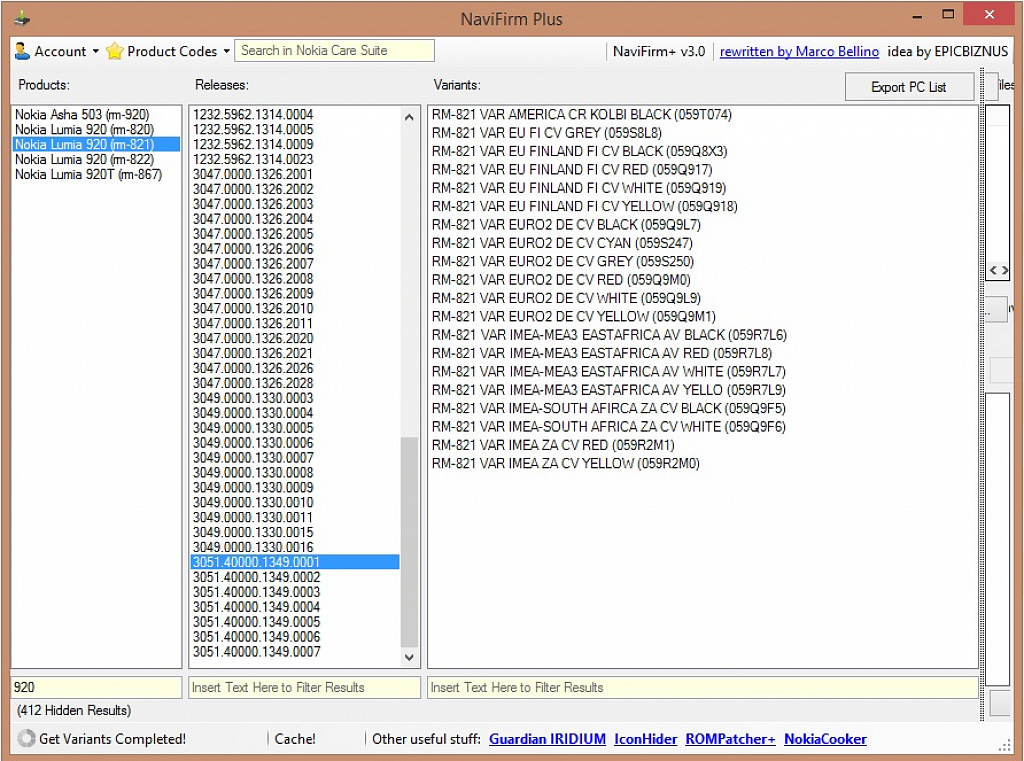Select variant IMEA-MEA3 EASTAFRICA AV YELLO
The width and height of the screenshot is (1024, 761).
(x=703, y=389)
